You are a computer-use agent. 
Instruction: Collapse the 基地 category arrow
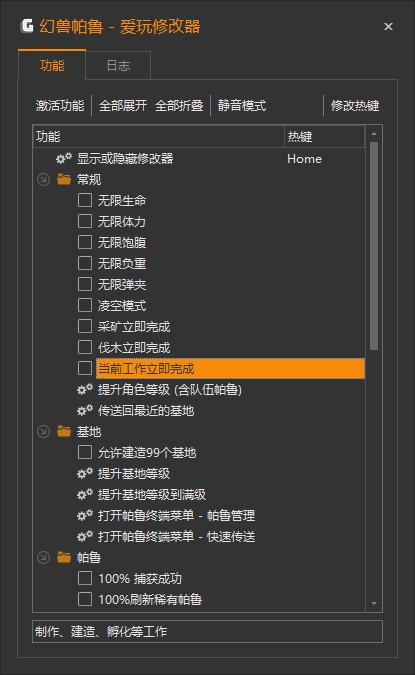(x=43, y=431)
